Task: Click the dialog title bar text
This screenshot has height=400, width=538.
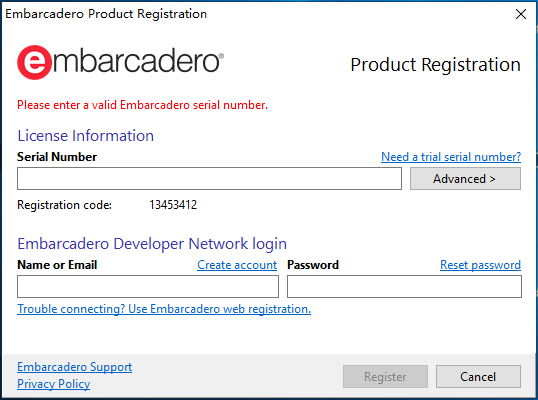Action: (x=106, y=14)
